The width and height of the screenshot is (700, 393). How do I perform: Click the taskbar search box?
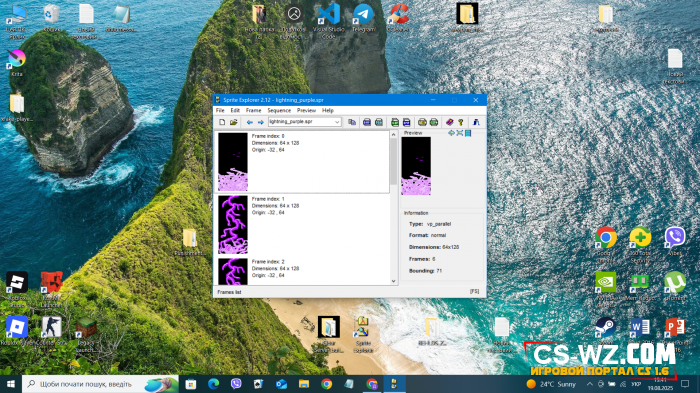(100, 384)
